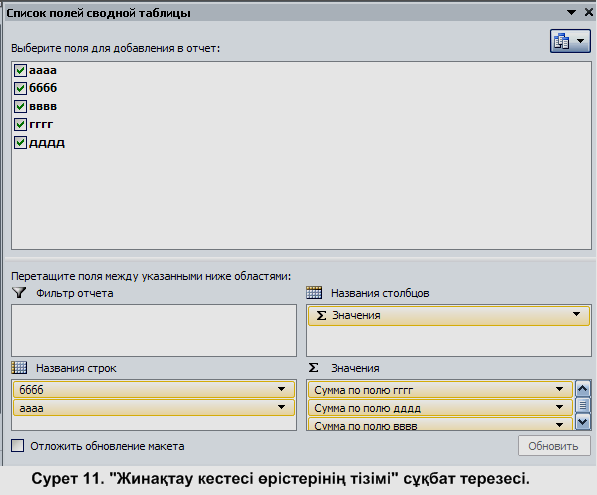Toggle the гггг field checkbox
The image size is (597, 495).
(20, 124)
